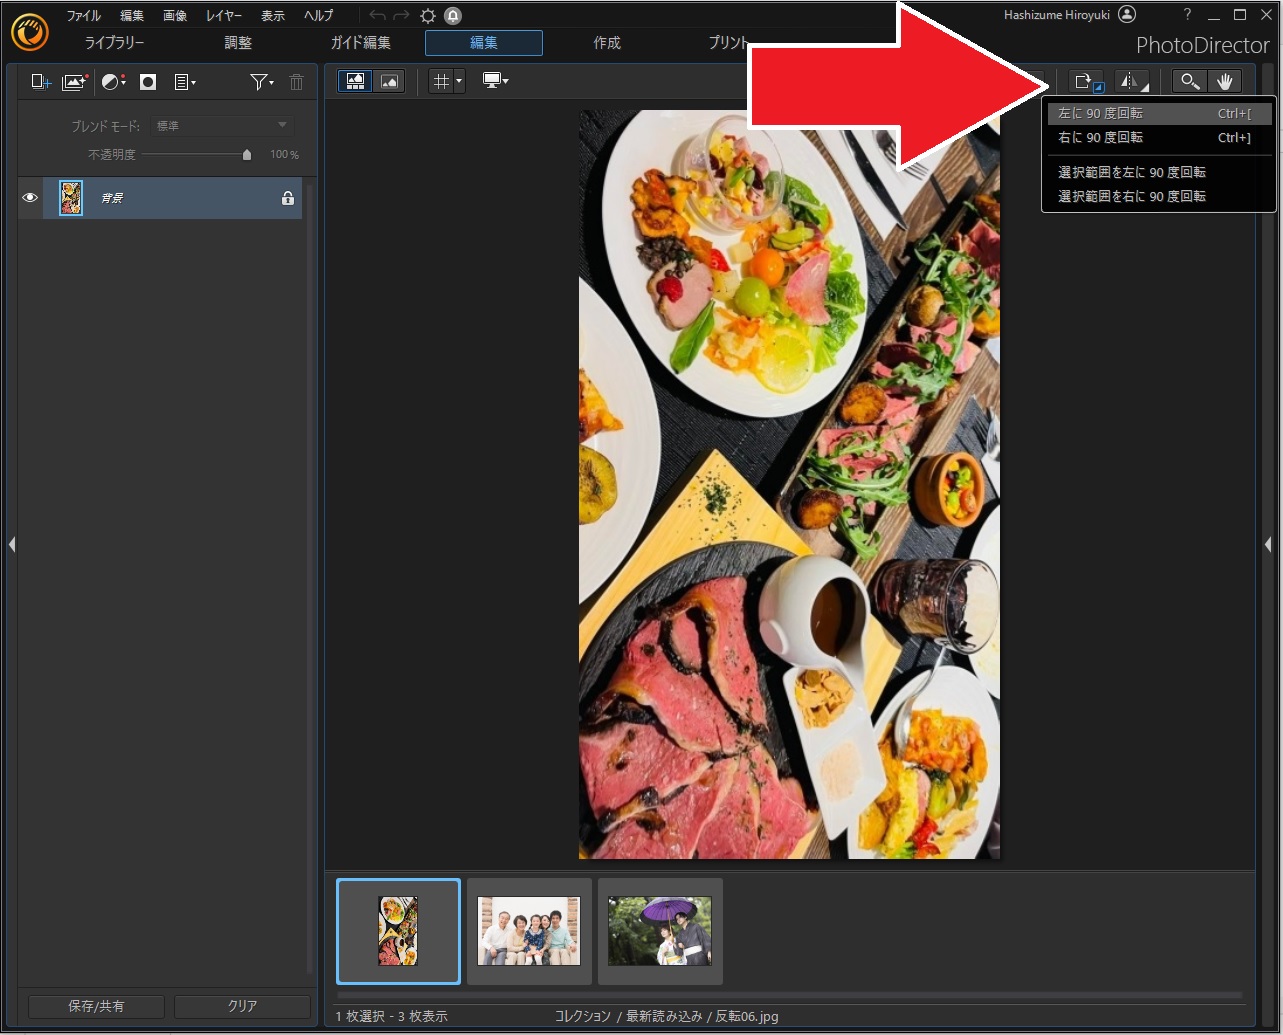Expand the right panel with the arrow
The image size is (1283, 1035).
click(1268, 544)
